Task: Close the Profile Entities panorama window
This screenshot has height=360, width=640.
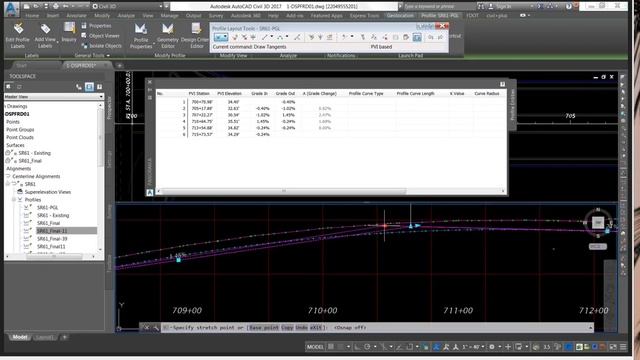Action: 149,82
